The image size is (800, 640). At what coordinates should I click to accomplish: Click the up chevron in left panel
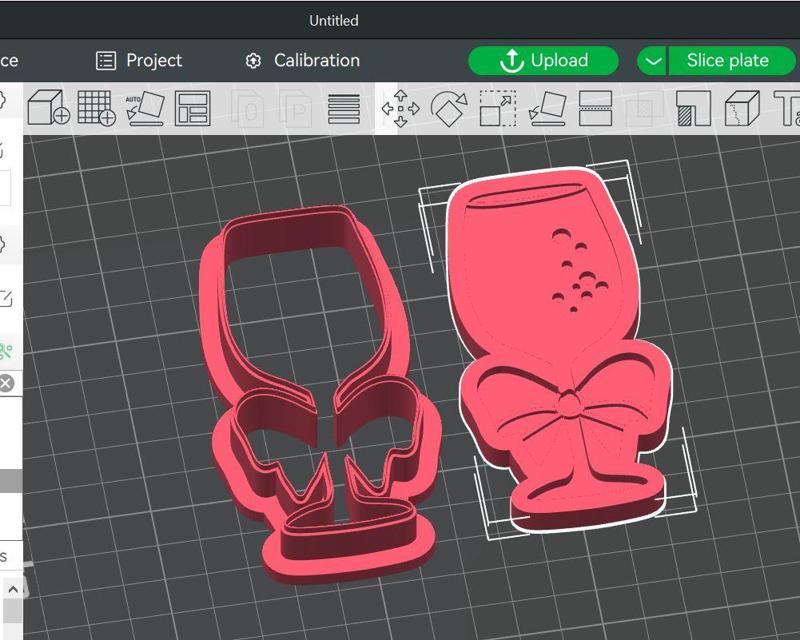tap(13, 590)
